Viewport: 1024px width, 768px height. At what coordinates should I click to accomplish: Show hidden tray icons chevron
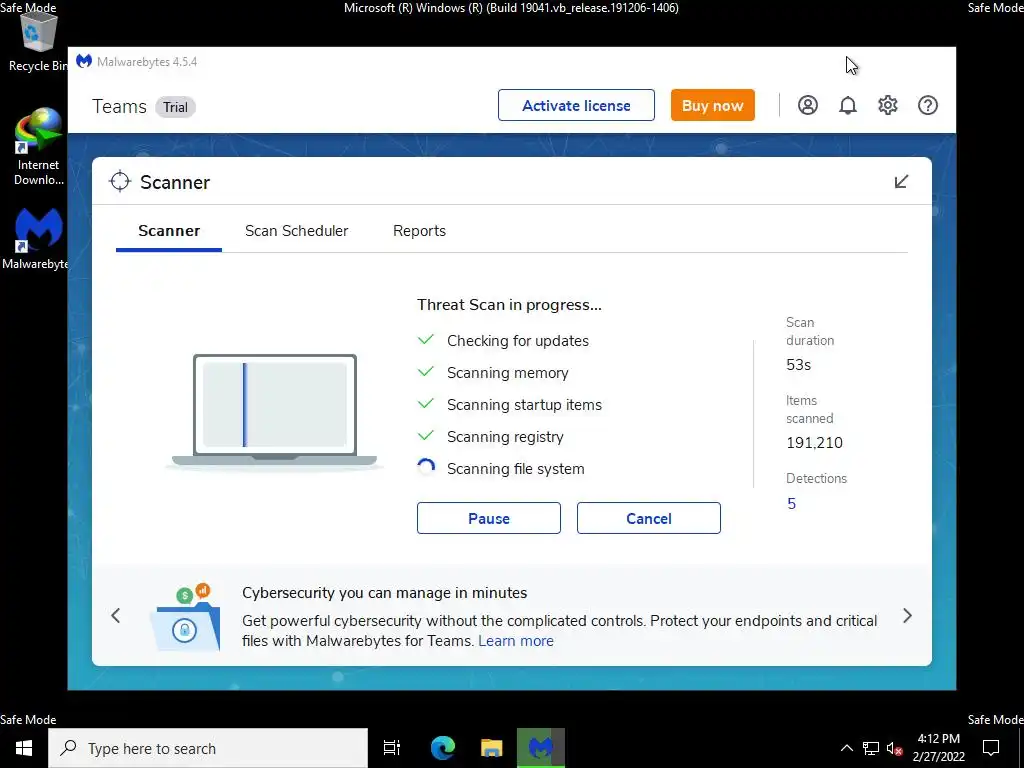pos(846,748)
